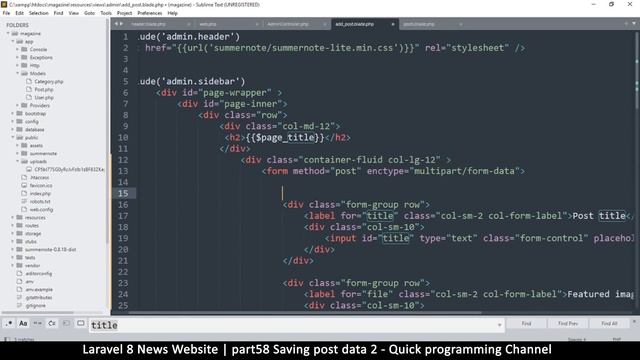This screenshot has height=360, width=640.
Task: Switch to the posts.blade.php tab
Action: (419, 24)
